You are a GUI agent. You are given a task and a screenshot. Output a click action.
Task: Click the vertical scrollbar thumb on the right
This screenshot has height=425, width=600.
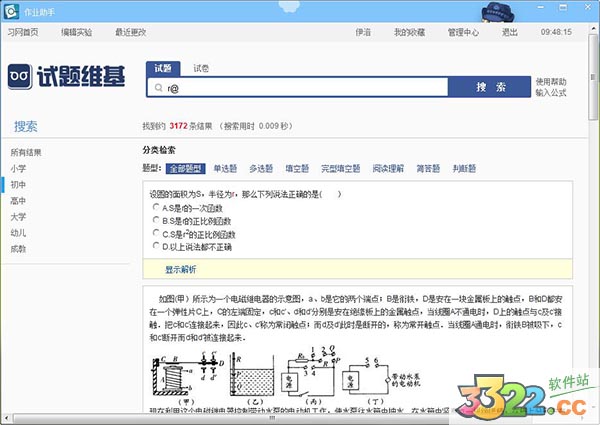pyautogui.click(x=593, y=78)
